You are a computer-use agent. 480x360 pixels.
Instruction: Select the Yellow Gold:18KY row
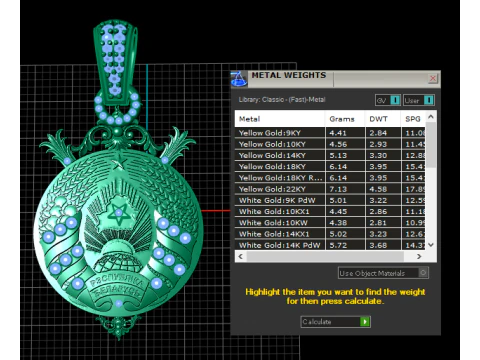(x=330, y=166)
